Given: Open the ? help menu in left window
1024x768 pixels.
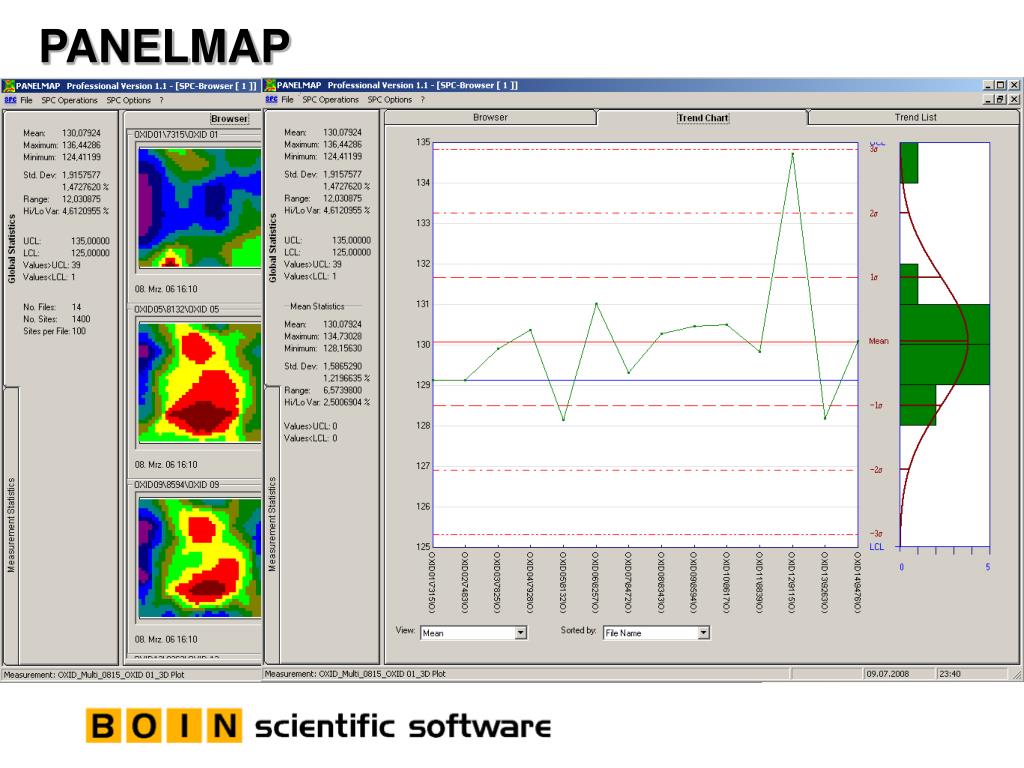Looking at the screenshot, I should tap(161, 101).
